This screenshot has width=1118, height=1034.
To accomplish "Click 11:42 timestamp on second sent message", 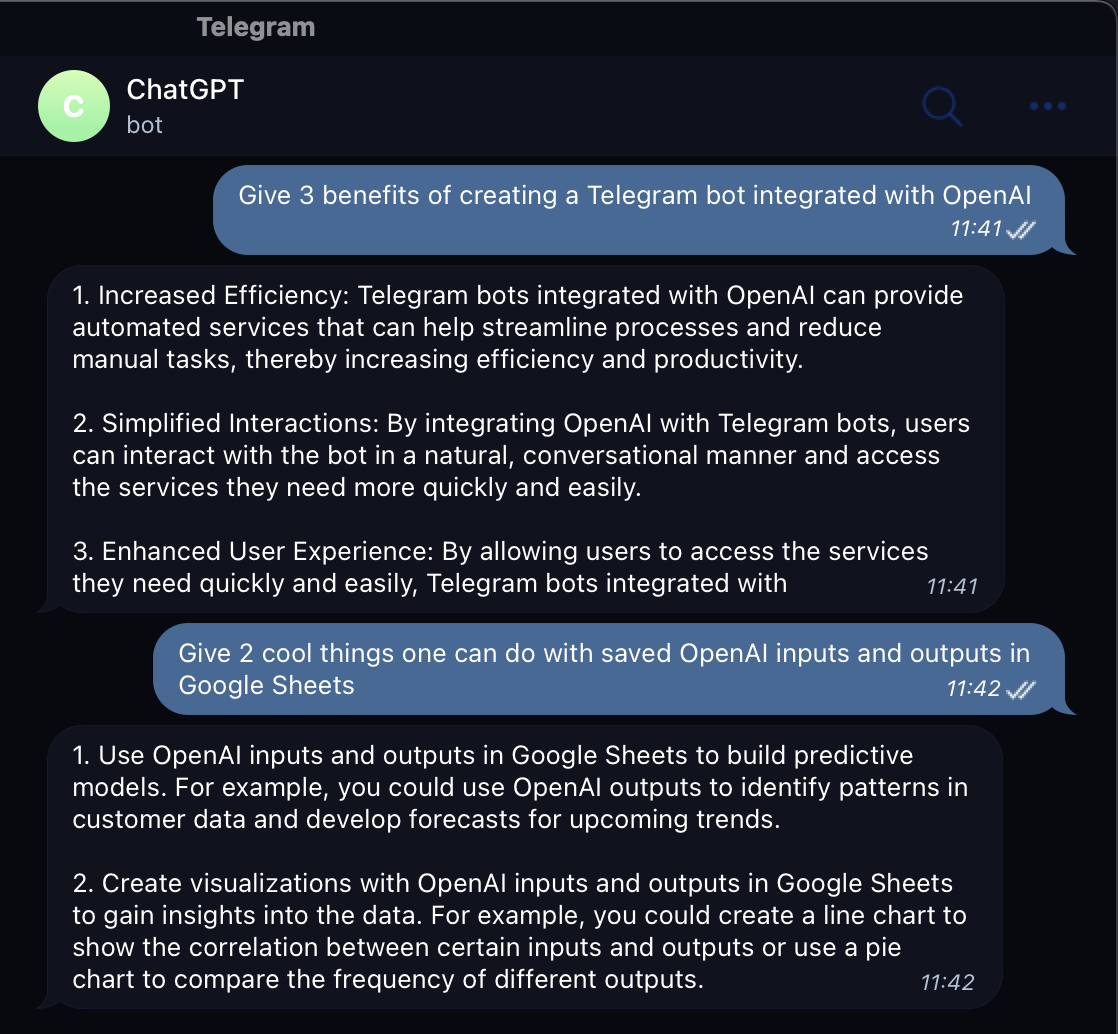I will pyautogui.click(x=973, y=689).
